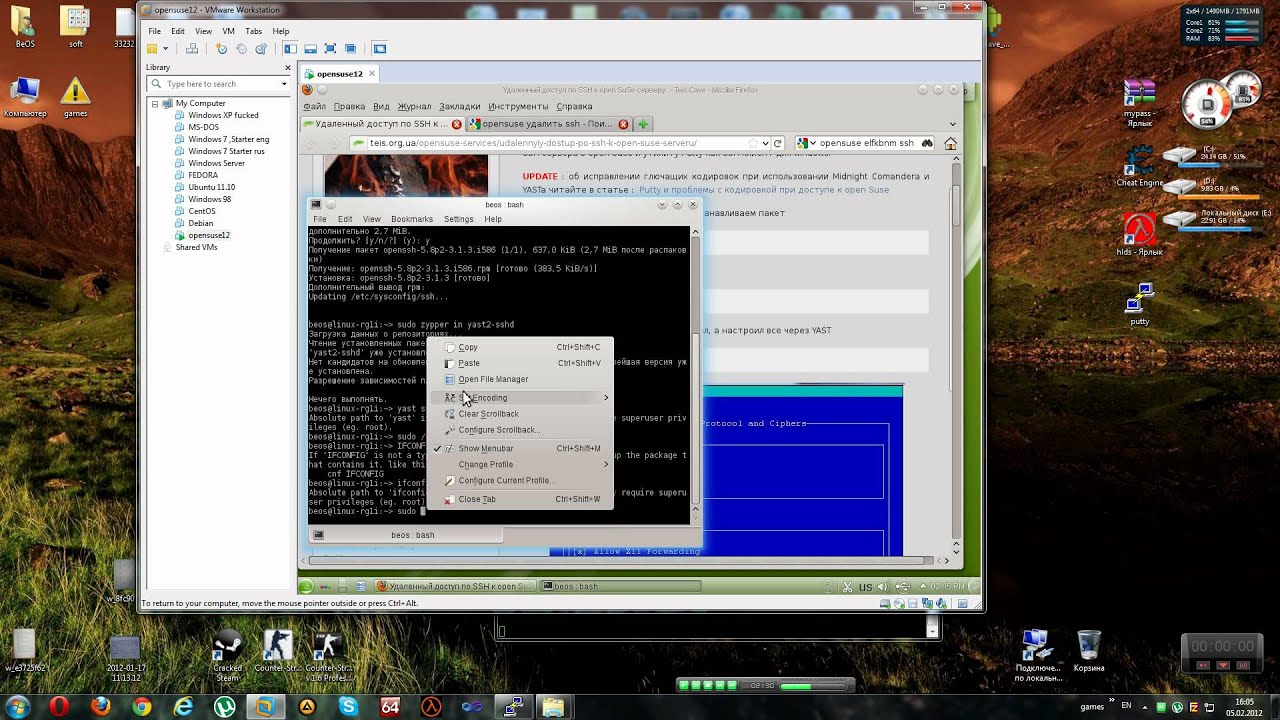Choose Close Tab in context menu

click(521, 499)
